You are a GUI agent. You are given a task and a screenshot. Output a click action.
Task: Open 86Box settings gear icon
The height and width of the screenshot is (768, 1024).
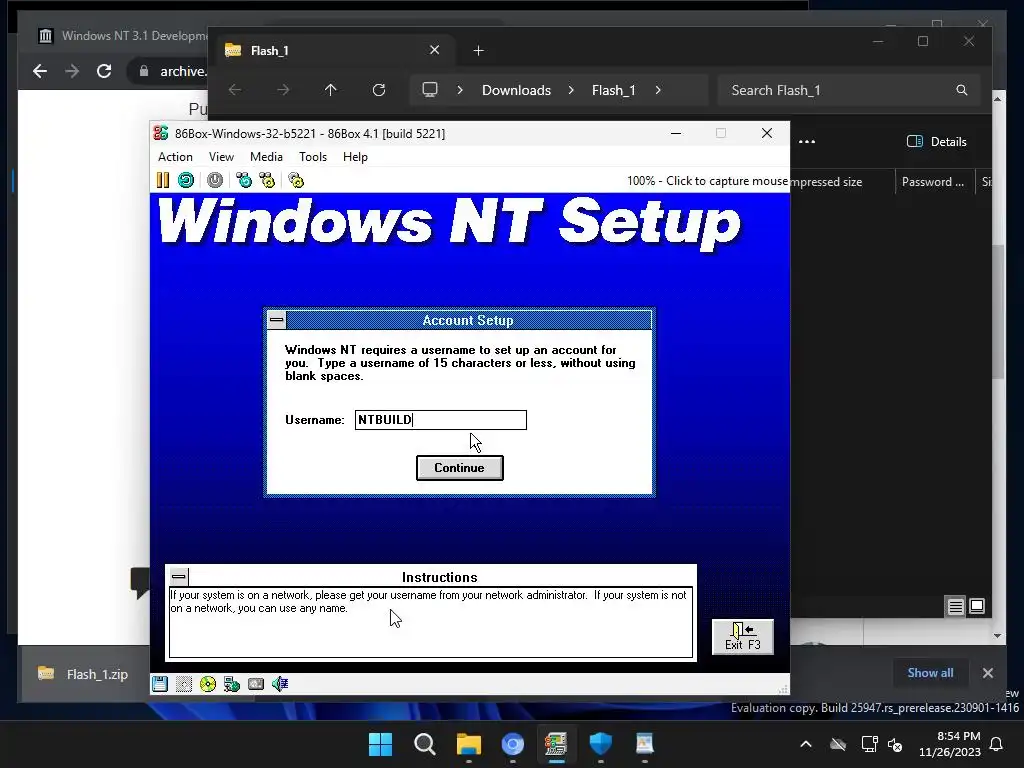pyautogui.click(x=296, y=180)
